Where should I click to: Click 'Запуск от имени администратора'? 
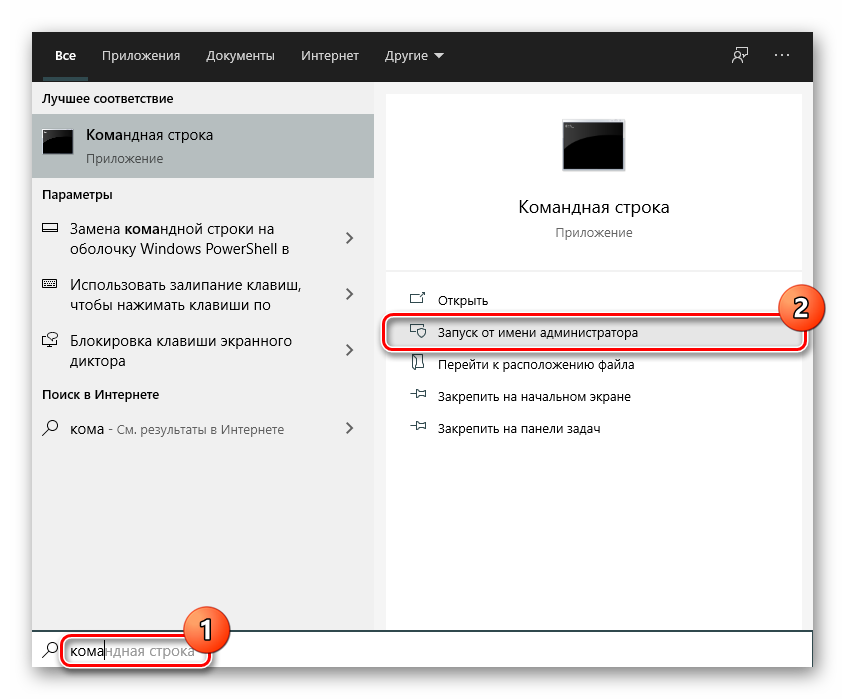click(x=537, y=332)
